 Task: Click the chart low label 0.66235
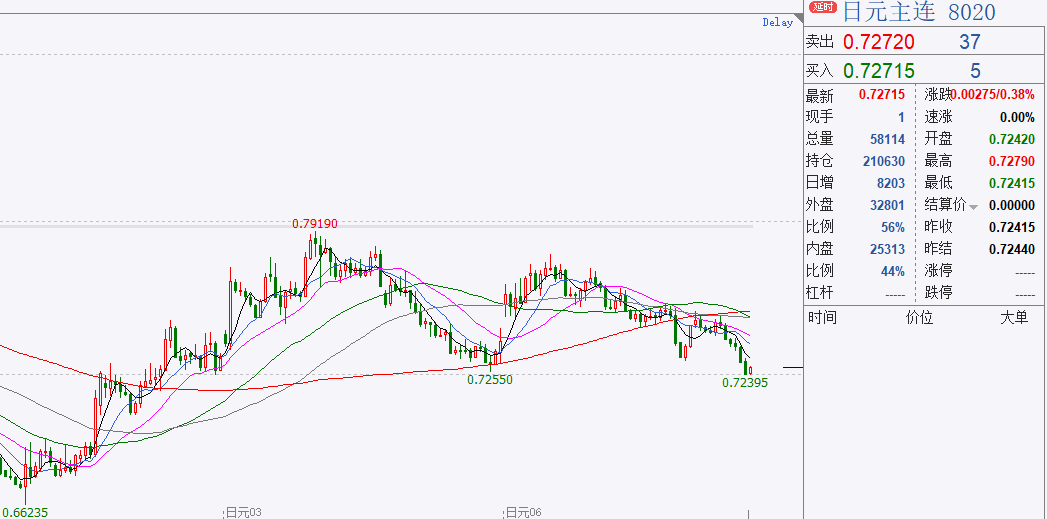[24, 512]
